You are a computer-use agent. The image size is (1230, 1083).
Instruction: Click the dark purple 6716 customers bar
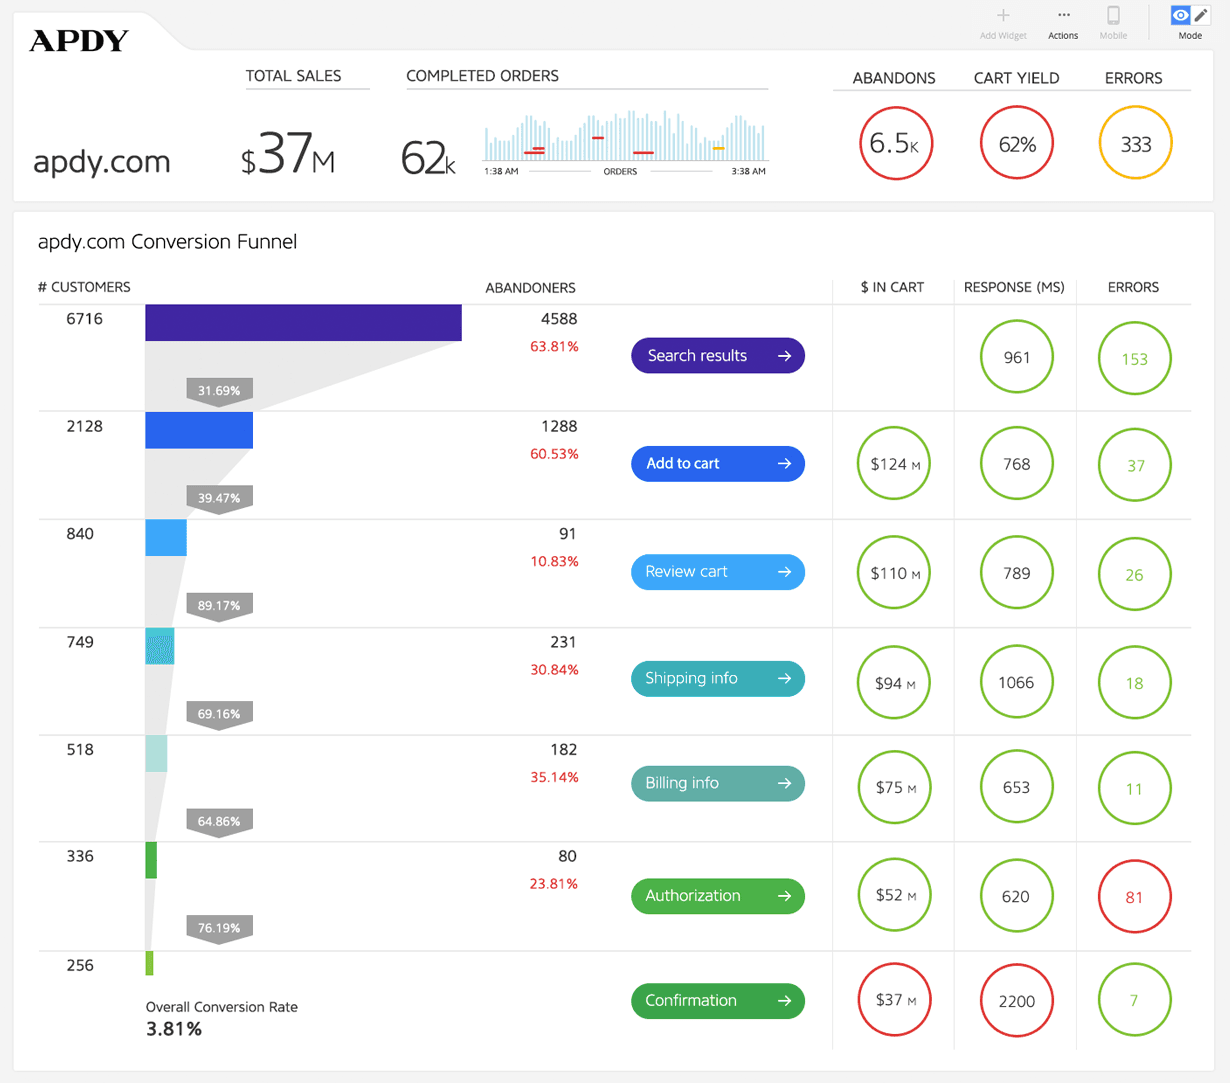(x=303, y=322)
